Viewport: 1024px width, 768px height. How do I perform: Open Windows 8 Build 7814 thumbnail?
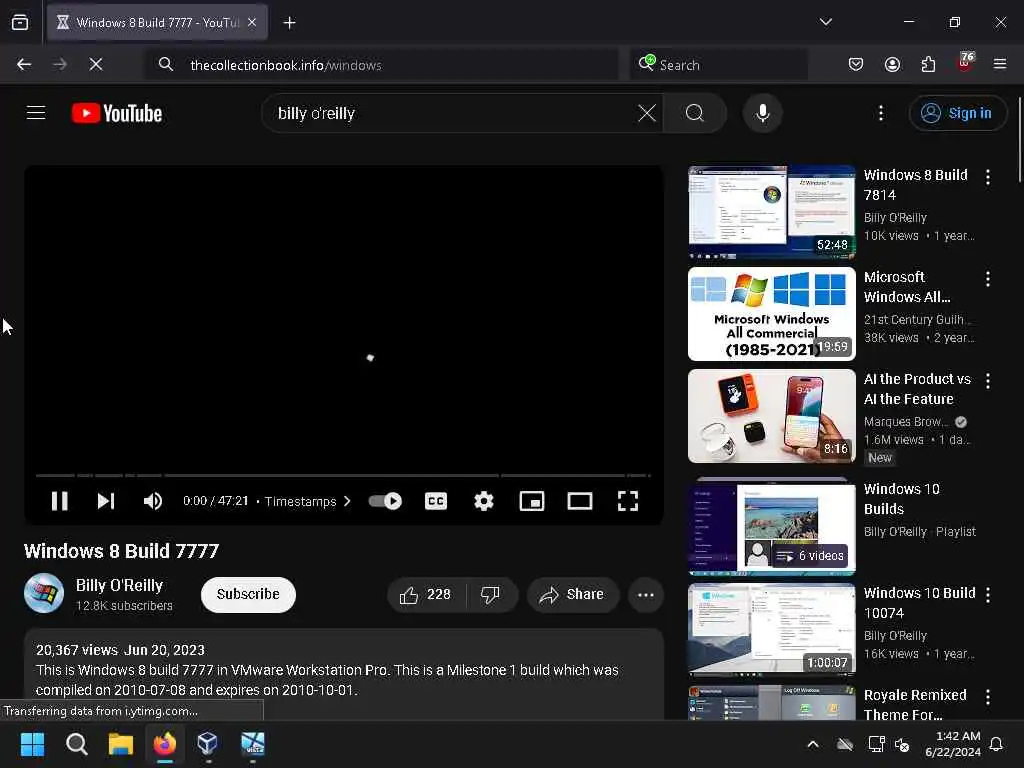(x=771, y=212)
